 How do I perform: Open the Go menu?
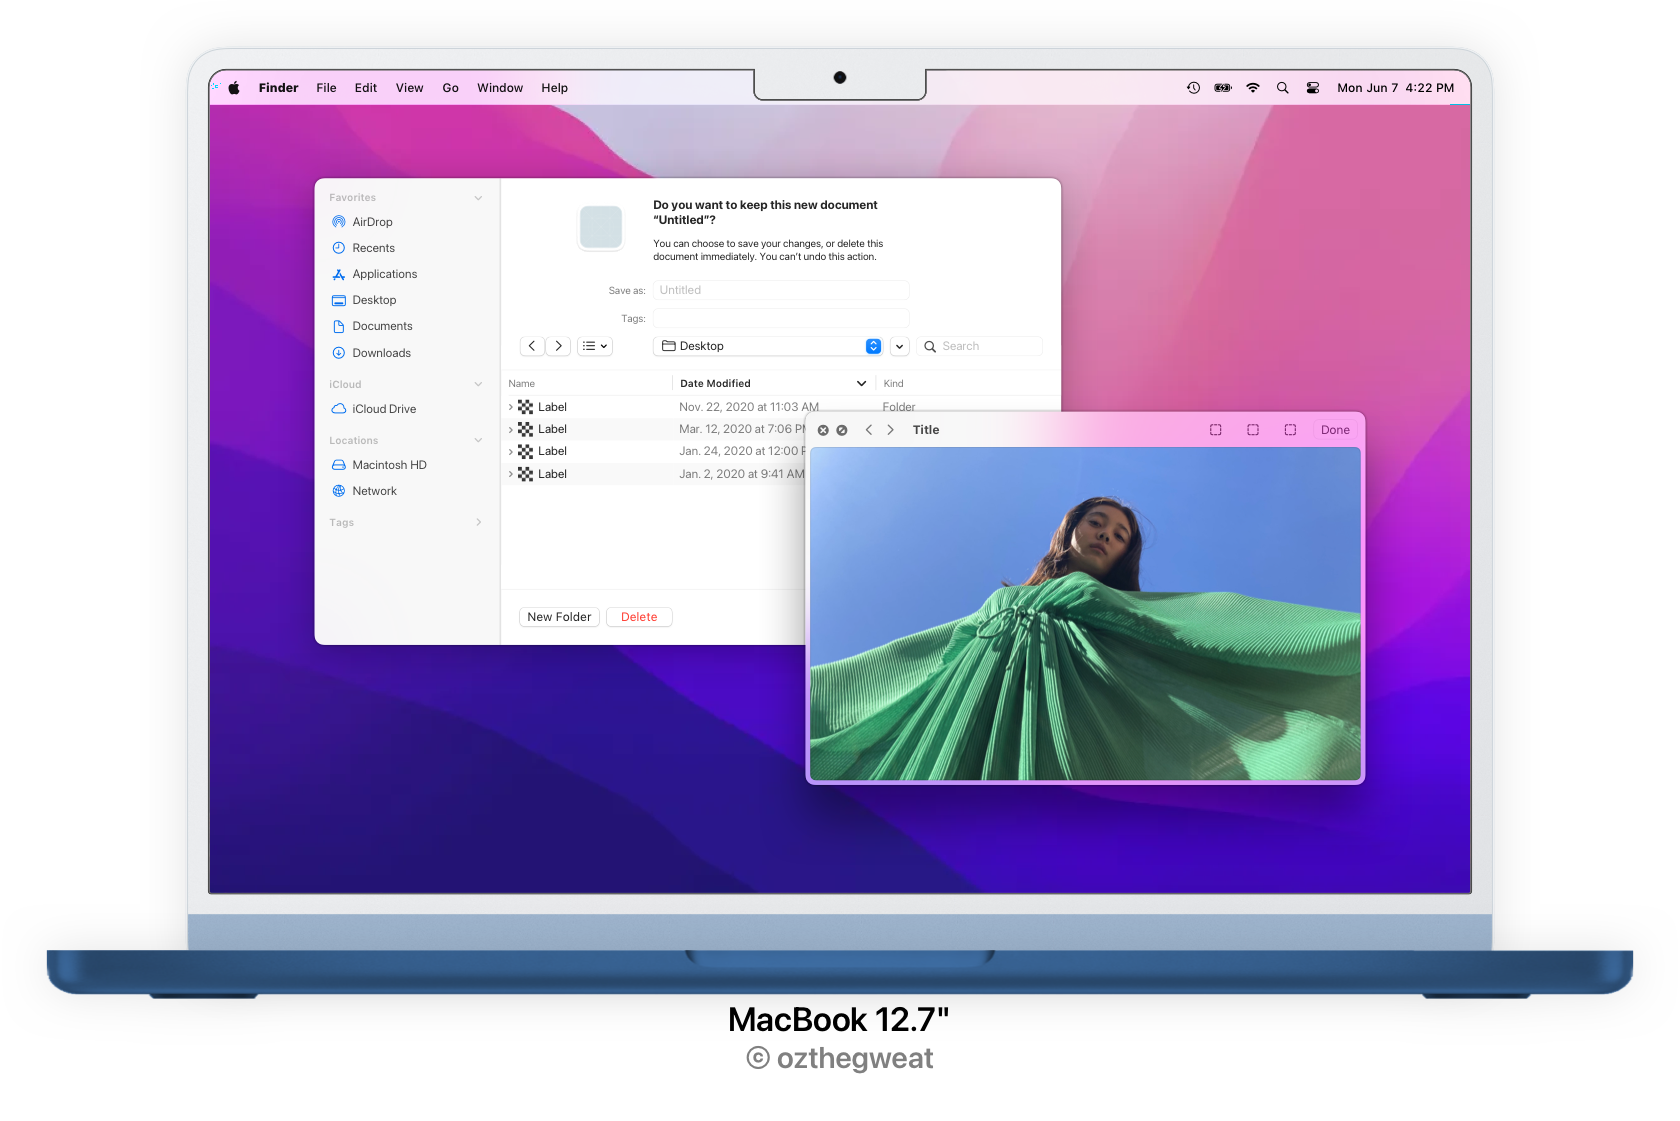point(450,87)
